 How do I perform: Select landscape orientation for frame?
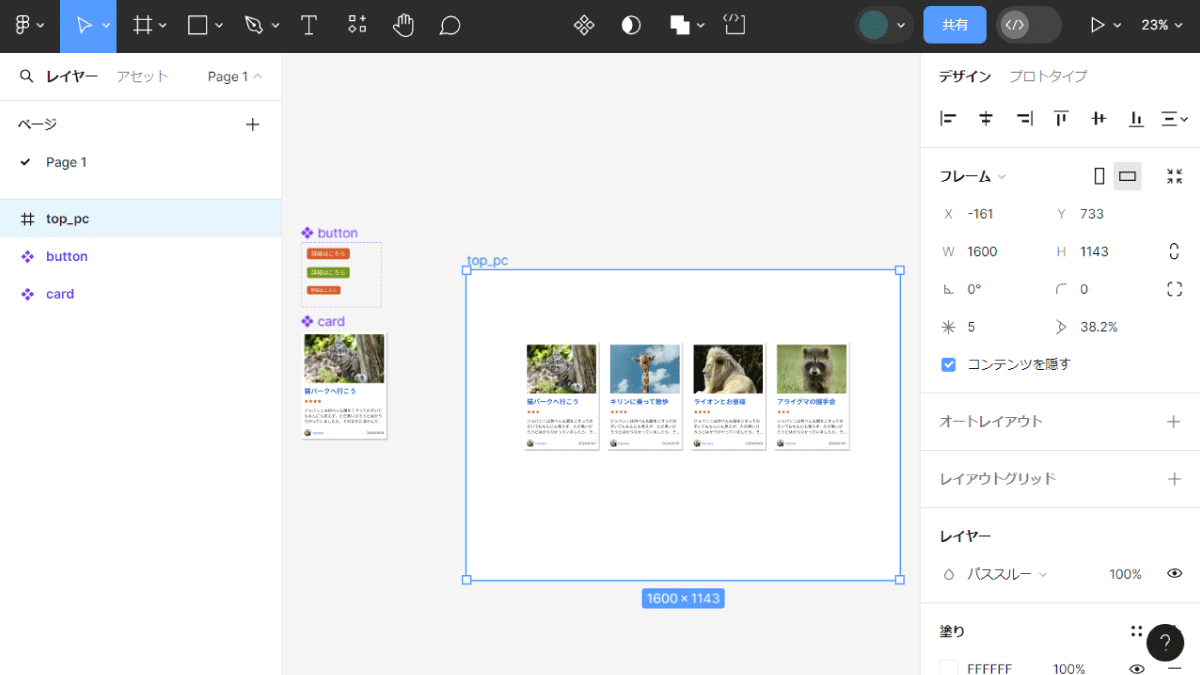tap(1128, 176)
